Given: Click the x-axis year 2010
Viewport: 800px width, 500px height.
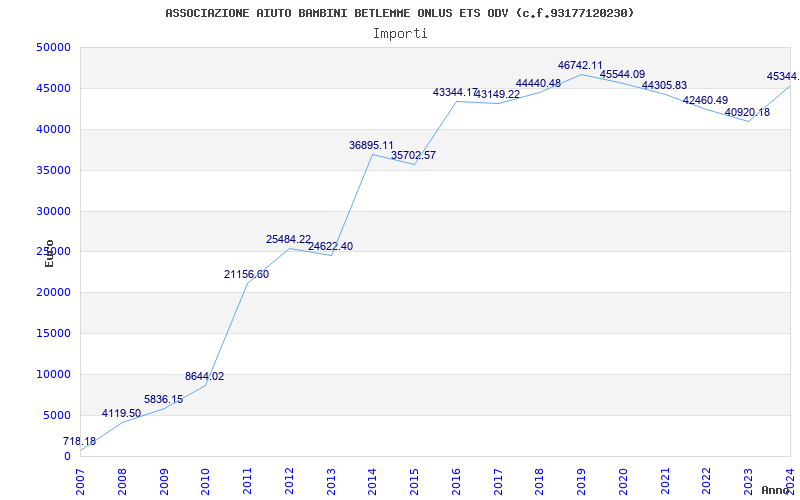Looking at the screenshot, I should [x=206, y=482].
